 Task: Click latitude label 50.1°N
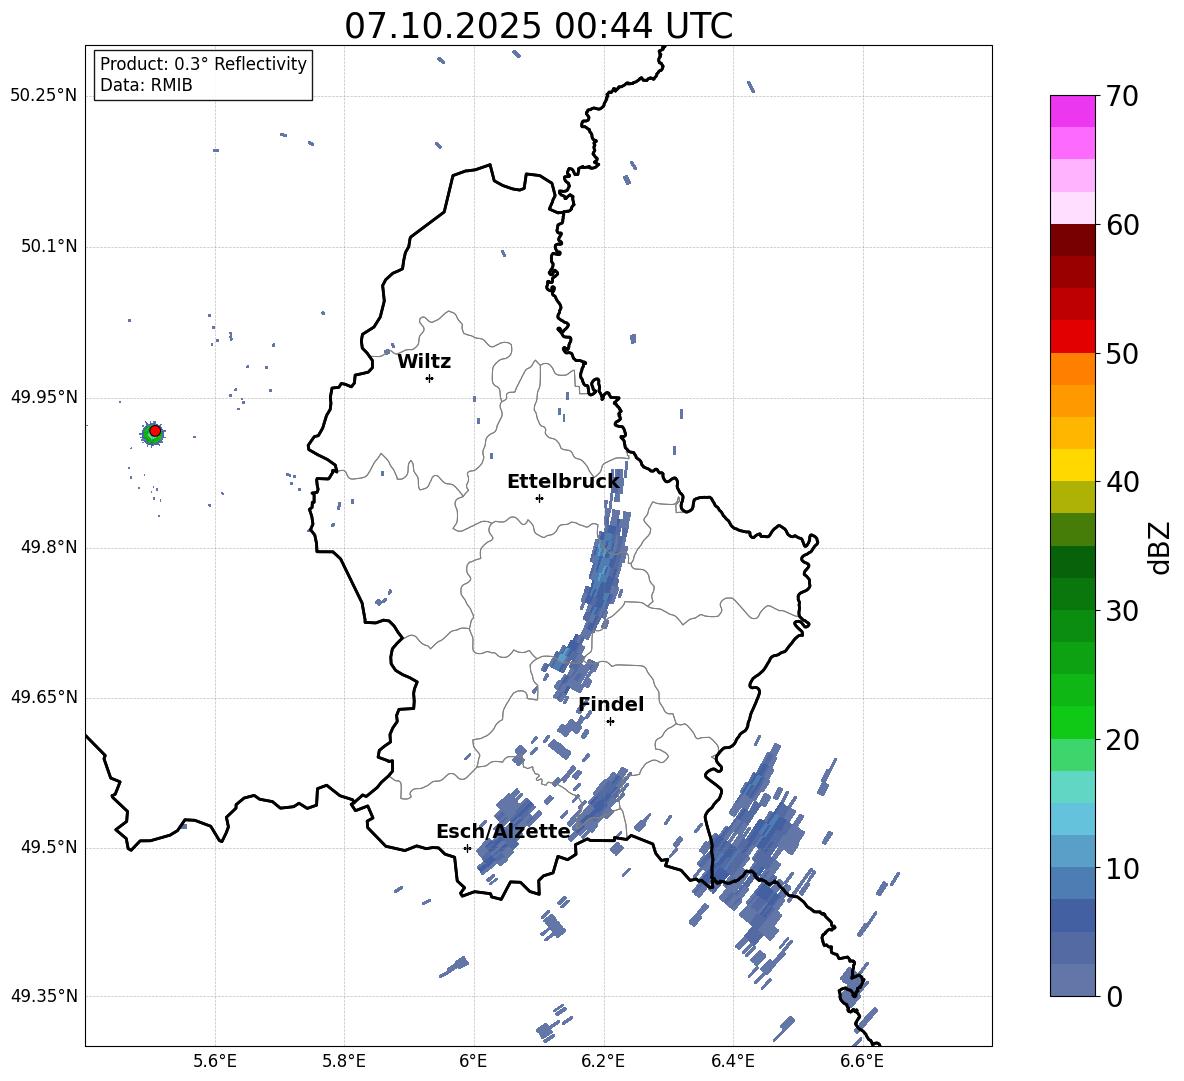pyautogui.click(x=50, y=247)
